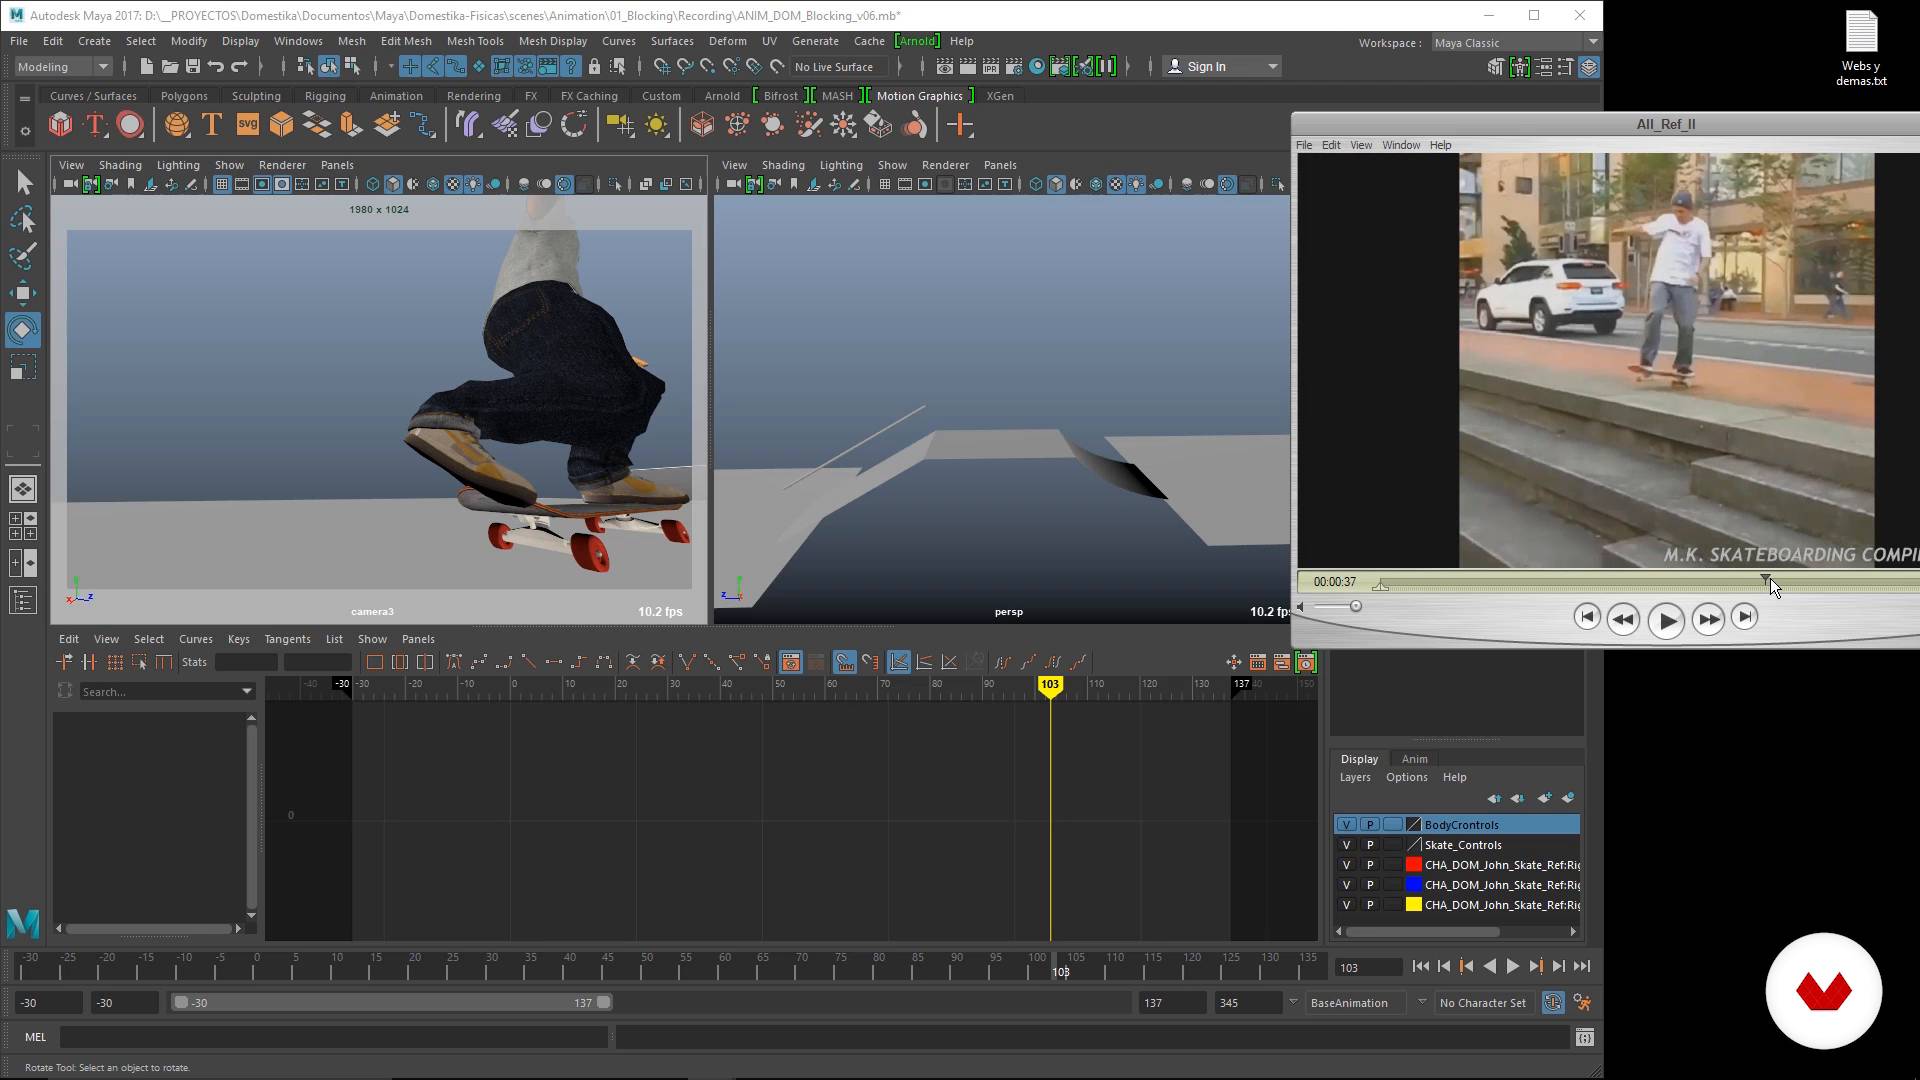This screenshot has height=1080, width=1920.
Task: Activate the Rotate tool in the toolbox
Action: pyautogui.click(x=22, y=329)
